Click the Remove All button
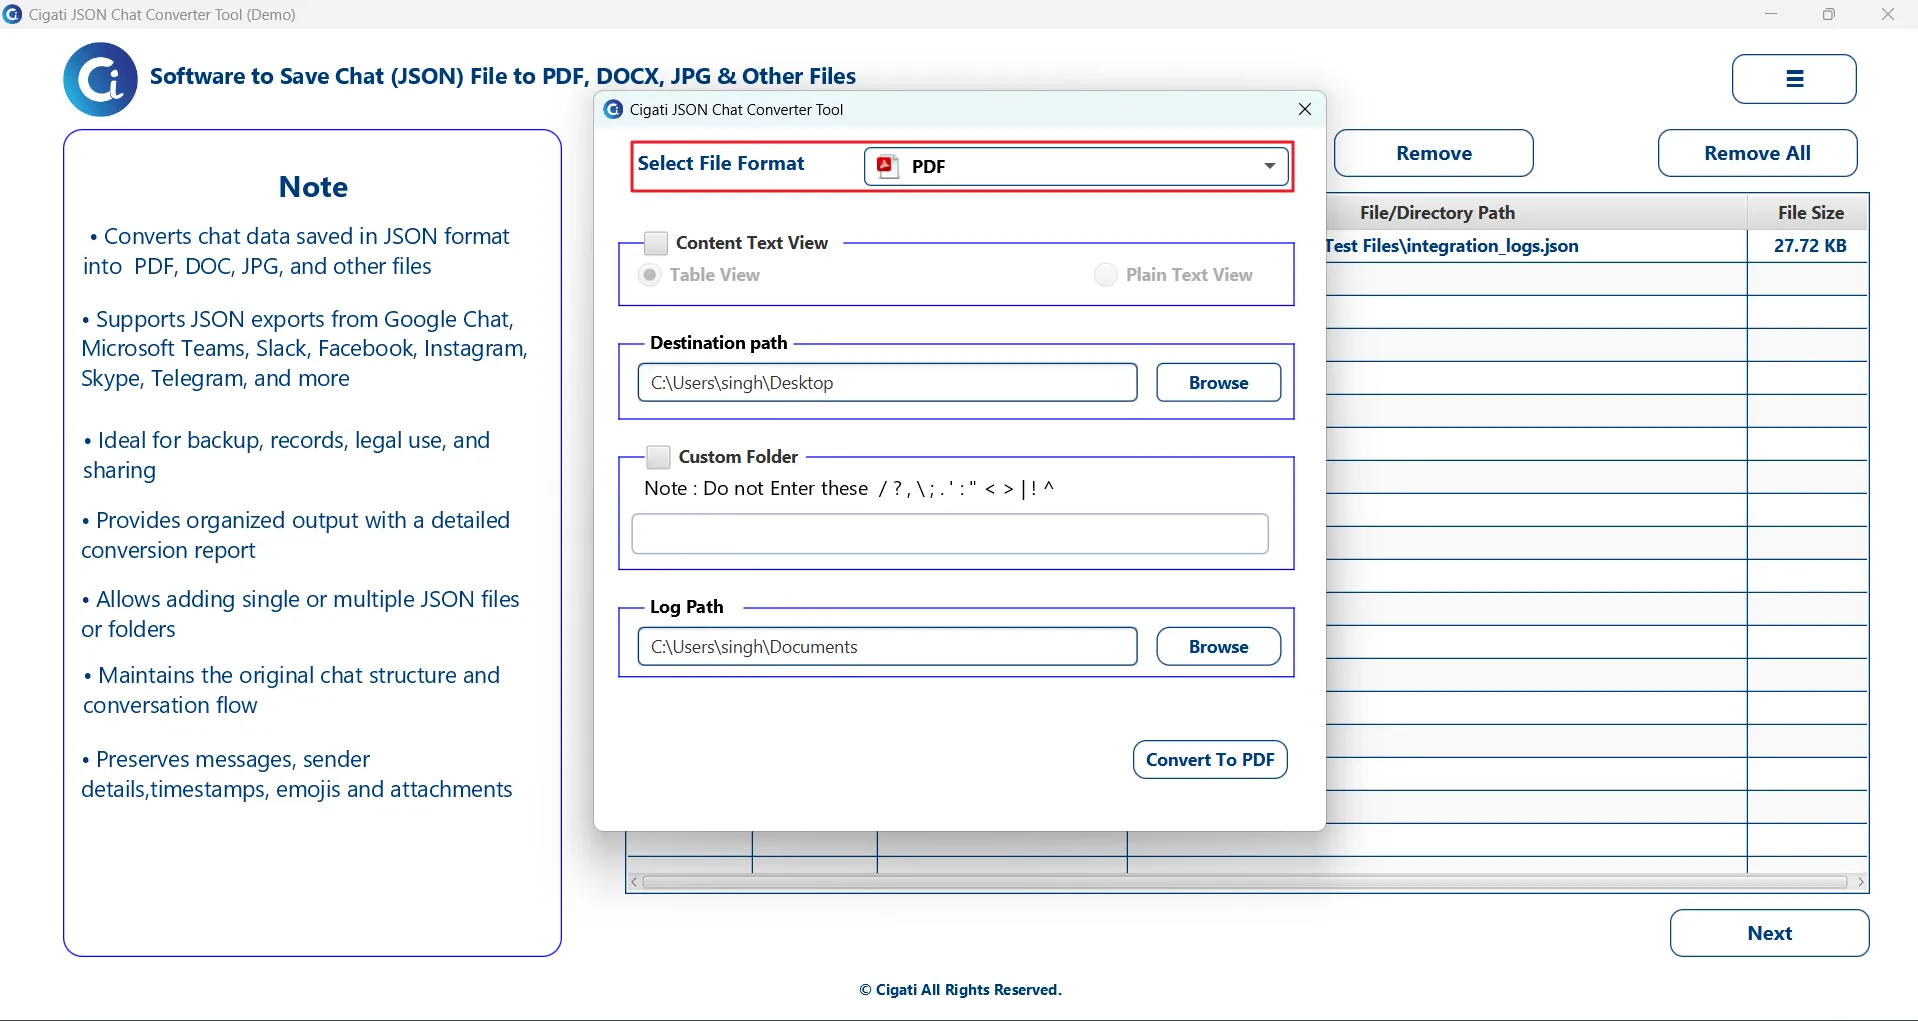The width and height of the screenshot is (1918, 1021). pos(1757,153)
